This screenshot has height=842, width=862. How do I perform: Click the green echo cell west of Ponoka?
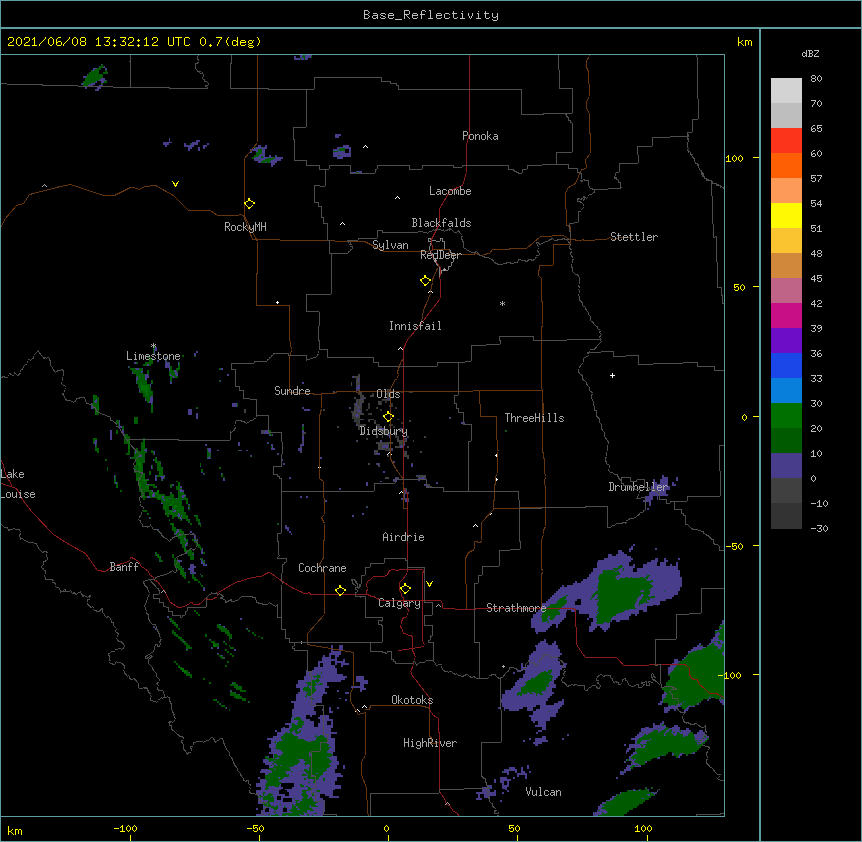click(342, 152)
